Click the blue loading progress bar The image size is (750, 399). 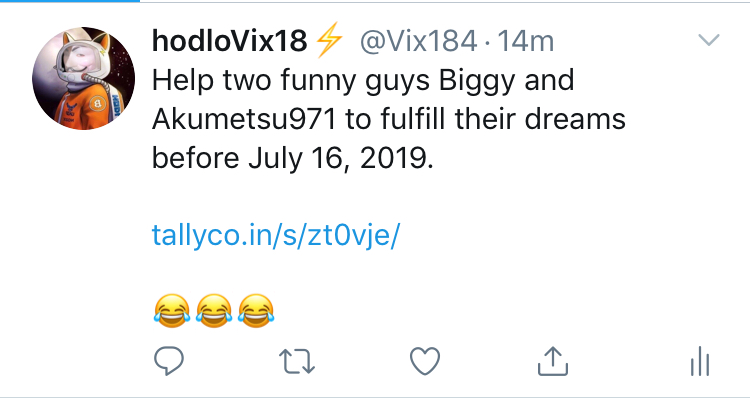pyautogui.click(x=70, y=1)
